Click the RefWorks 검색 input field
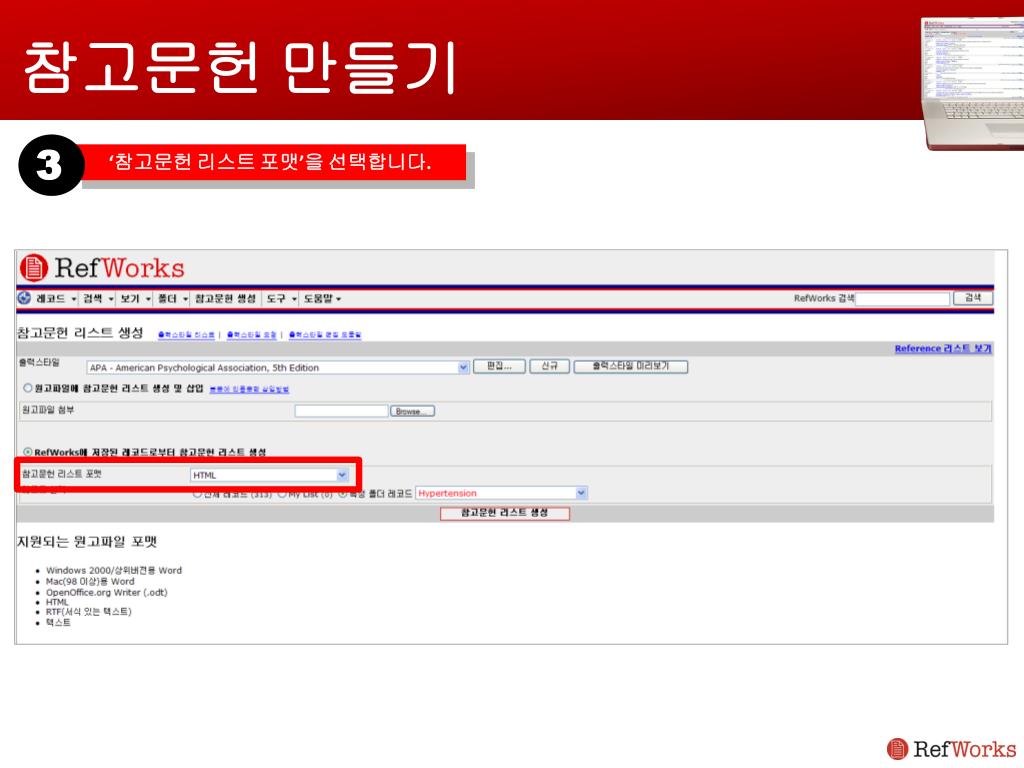1024x768 pixels. (x=903, y=298)
